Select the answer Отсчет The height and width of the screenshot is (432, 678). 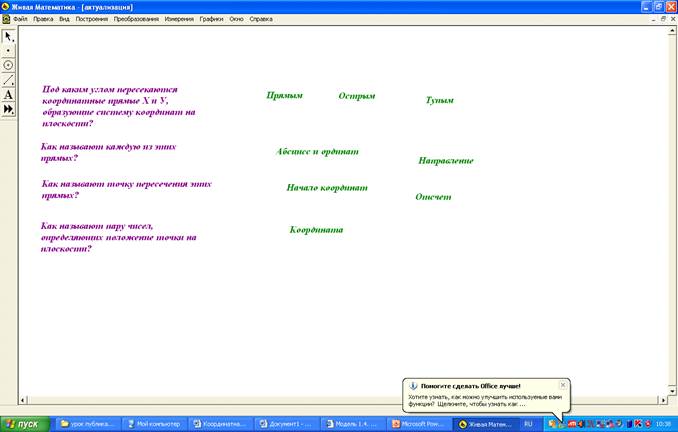(x=433, y=197)
